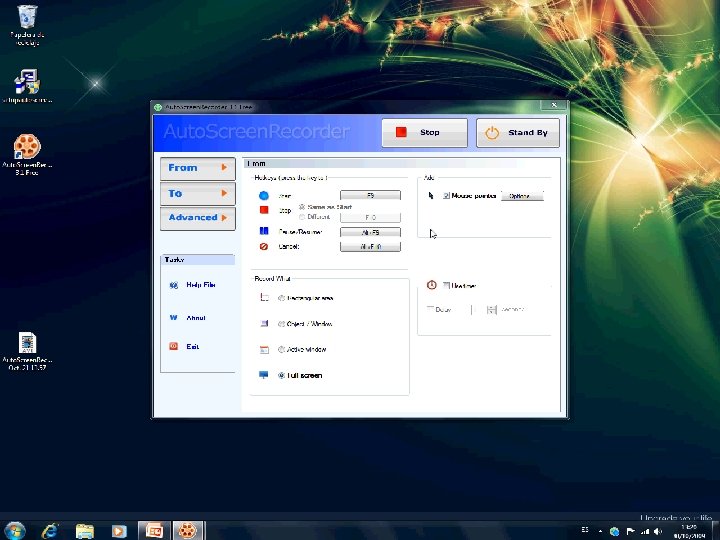Click the red Exit icon
The height and width of the screenshot is (540, 720).
174,346
